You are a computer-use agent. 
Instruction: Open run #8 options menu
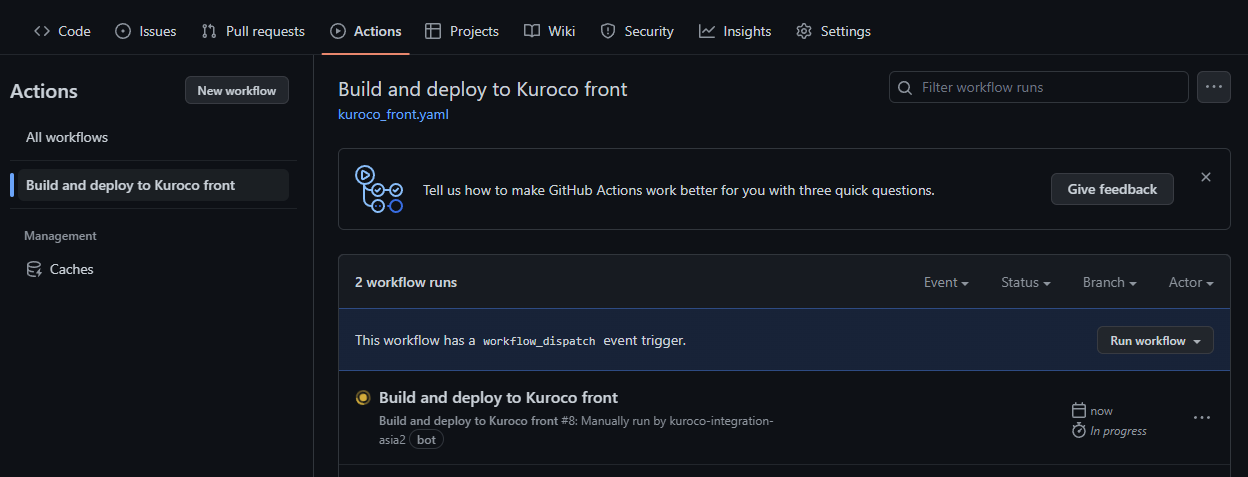pos(1202,417)
